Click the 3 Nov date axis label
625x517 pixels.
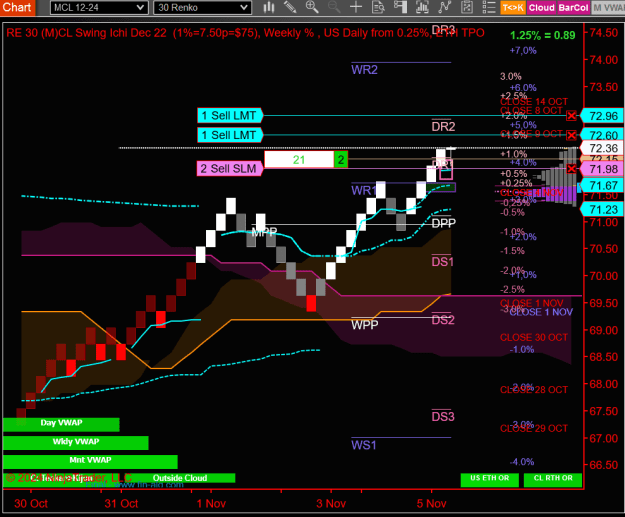tap(331, 503)
